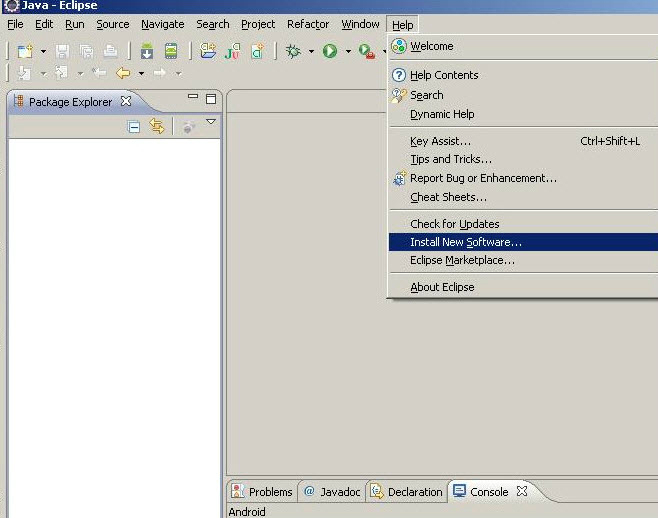Expand the Run configurations dropdown arrow
Screen dimensions: 658x518
pyautogui.click(x=348, y=51)
